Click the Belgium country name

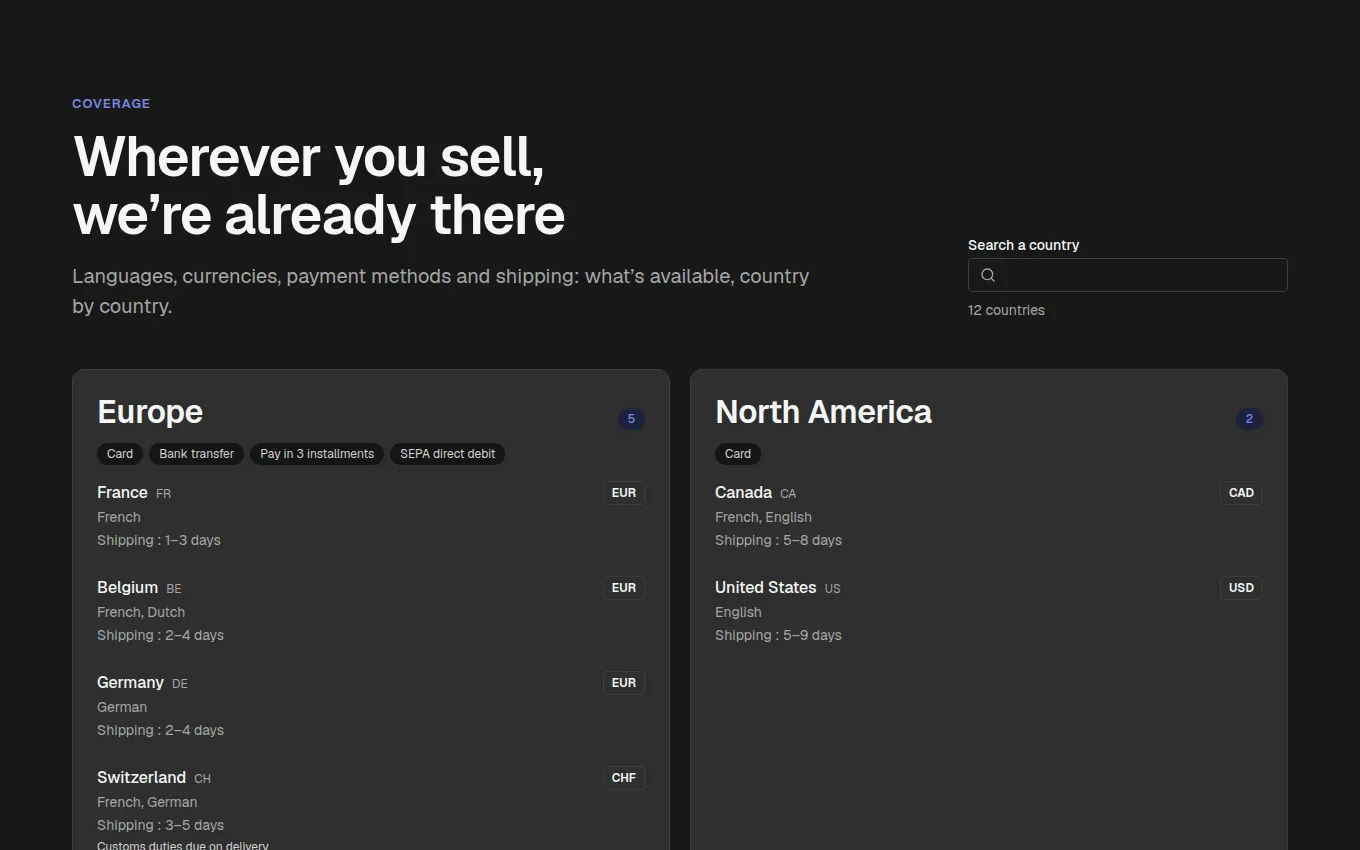[127, 587]
